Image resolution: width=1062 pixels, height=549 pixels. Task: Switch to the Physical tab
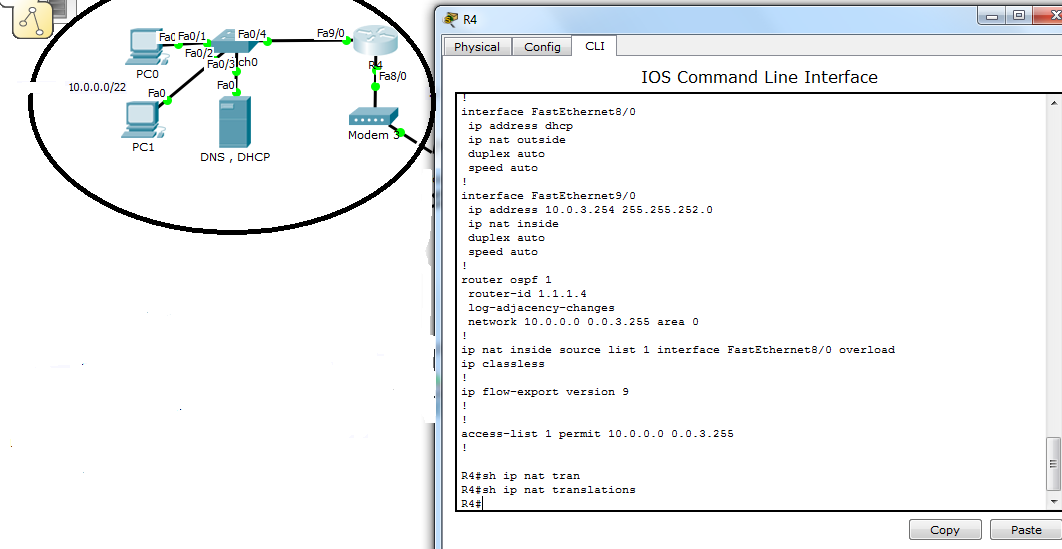(x=477, y=47)
